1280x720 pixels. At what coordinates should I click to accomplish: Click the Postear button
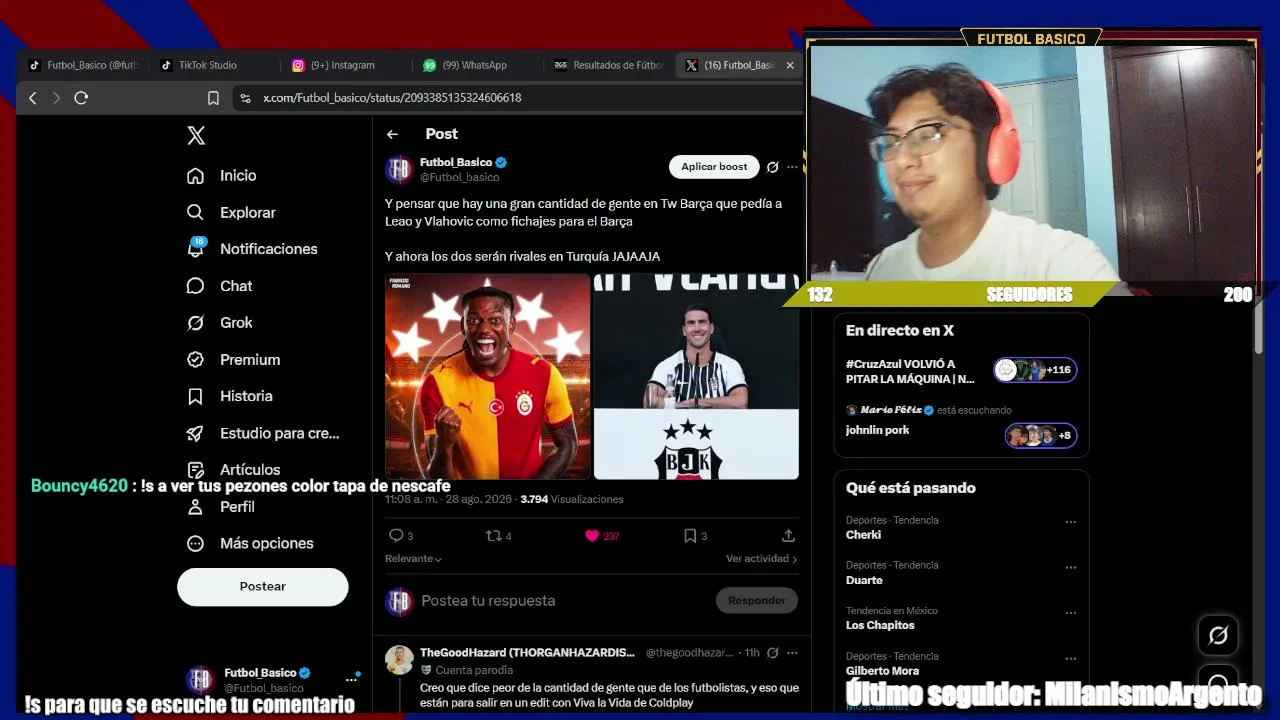point(263,587)
